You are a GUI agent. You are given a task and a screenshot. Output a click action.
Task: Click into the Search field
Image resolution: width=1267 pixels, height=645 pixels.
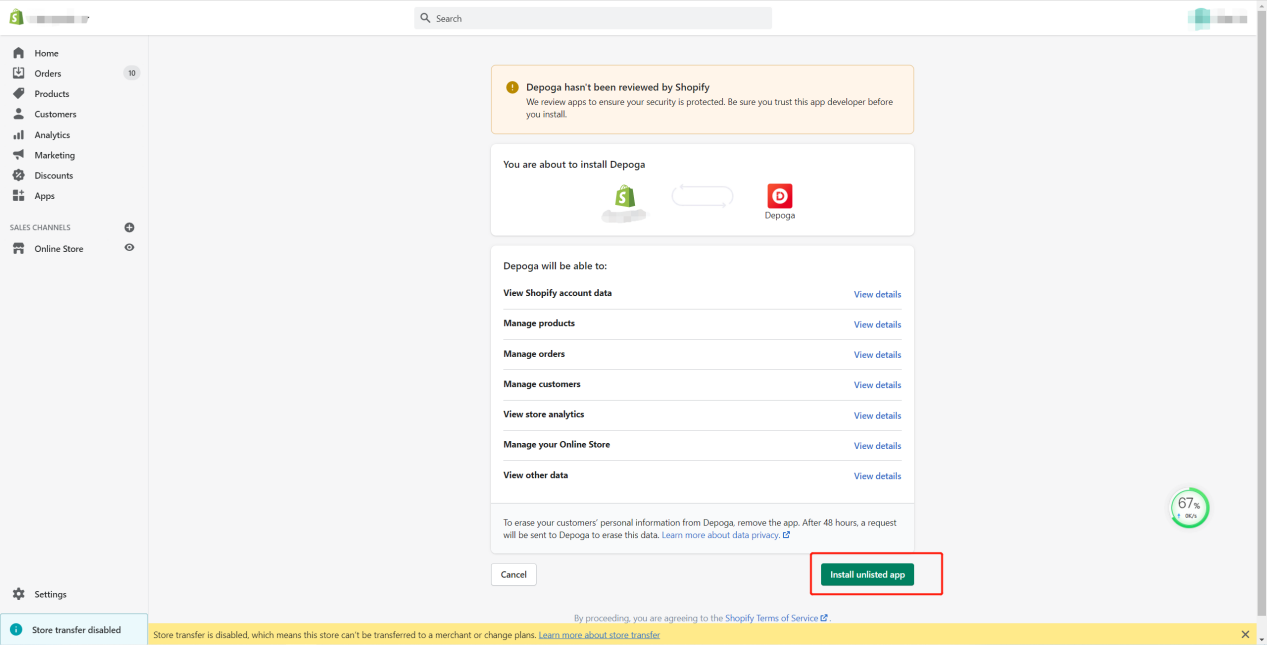tap(593, 18)
